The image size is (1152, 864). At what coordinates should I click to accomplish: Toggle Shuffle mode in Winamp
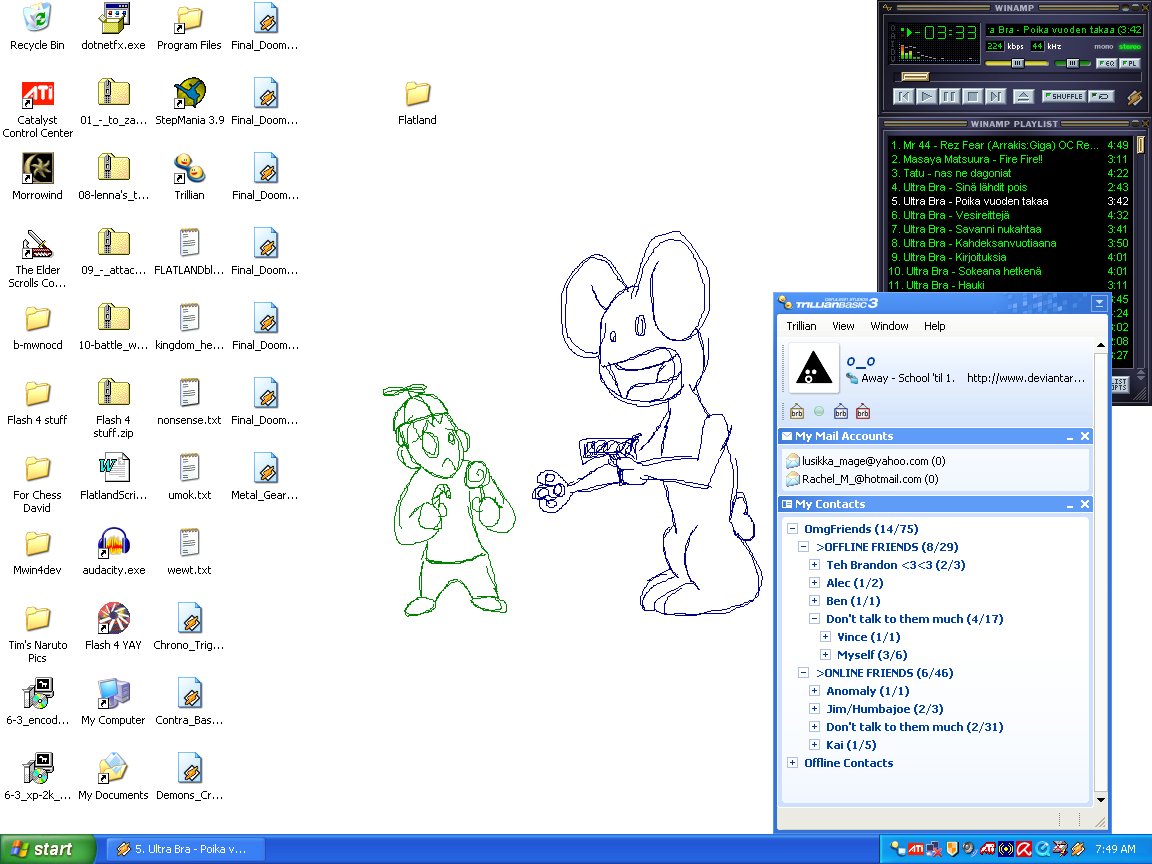click(1063, 96)
